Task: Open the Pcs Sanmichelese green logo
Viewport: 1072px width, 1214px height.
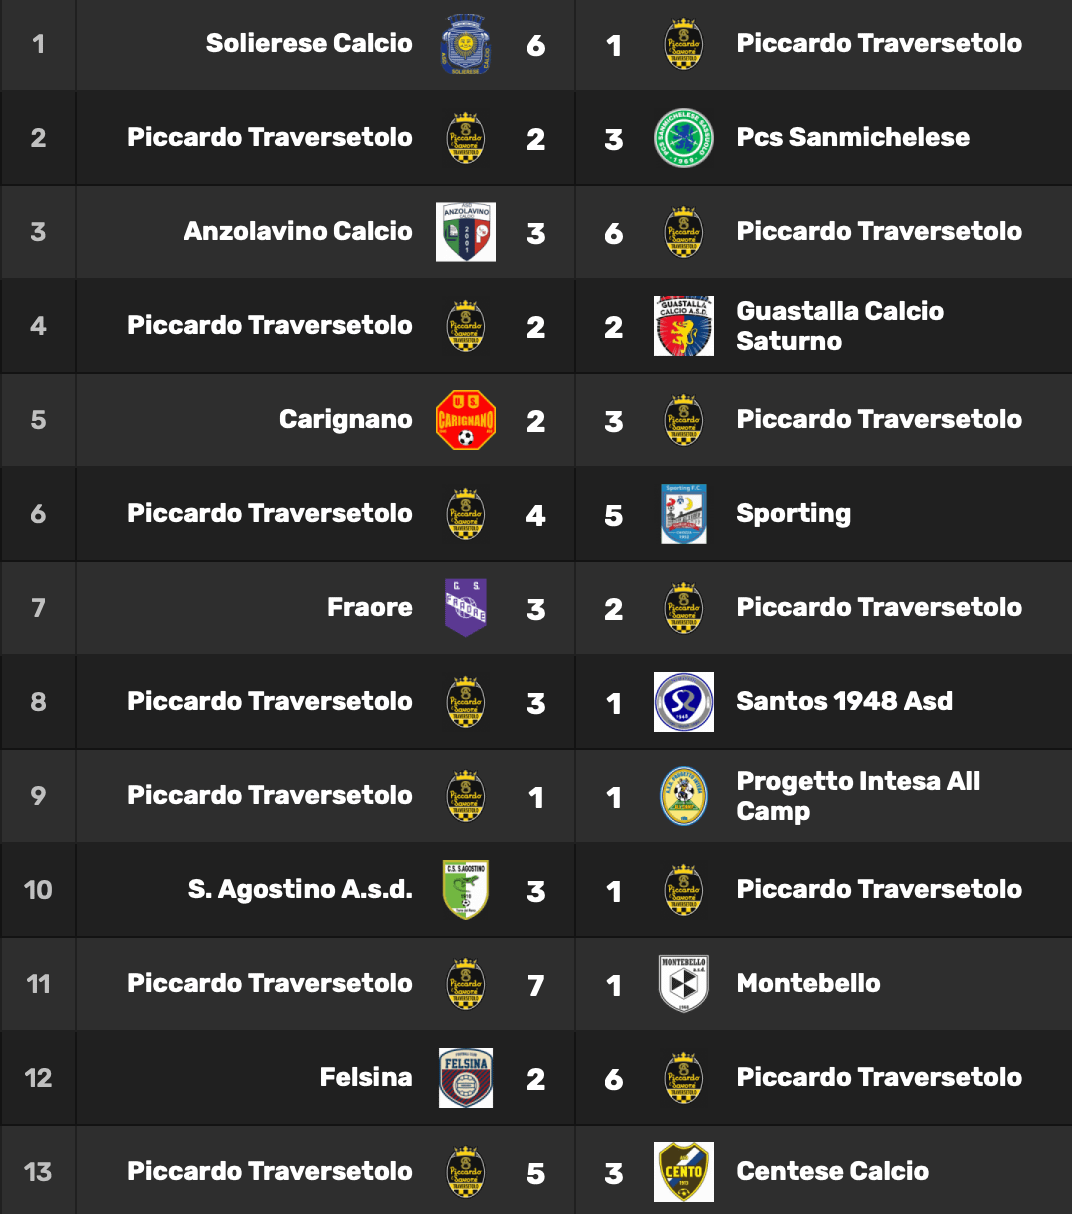Action: (684, 138)
